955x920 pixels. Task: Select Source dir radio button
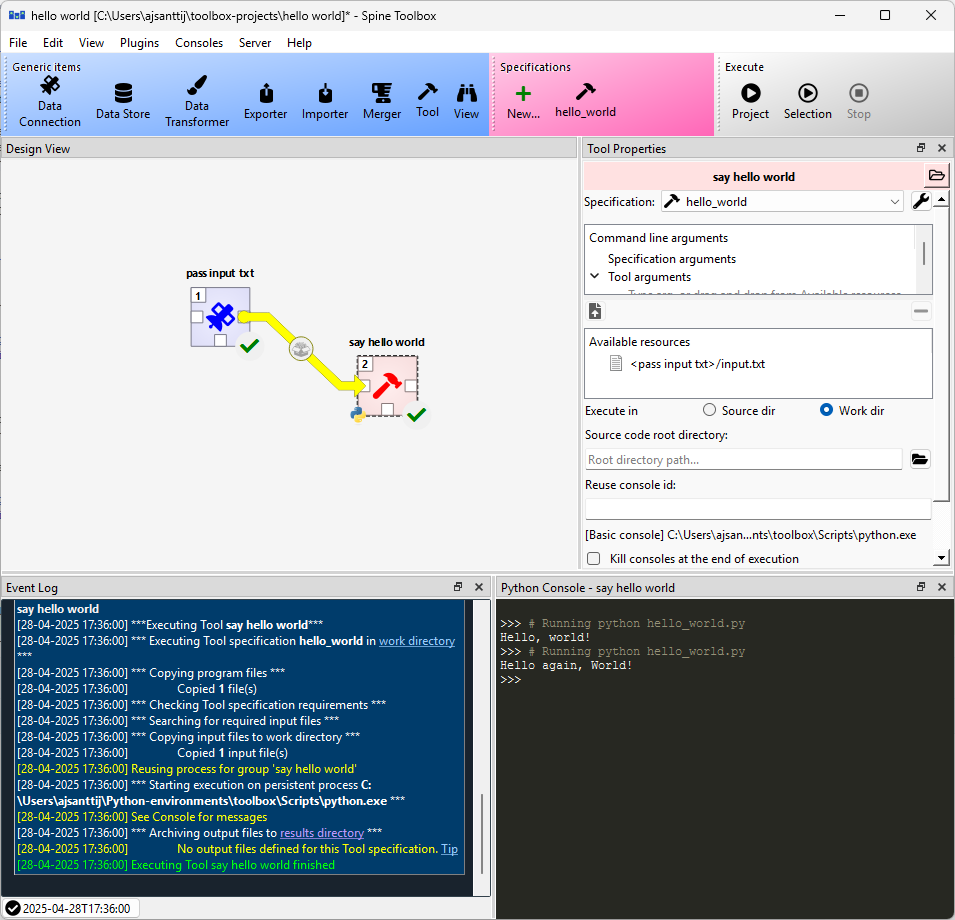tap(709, 410)
